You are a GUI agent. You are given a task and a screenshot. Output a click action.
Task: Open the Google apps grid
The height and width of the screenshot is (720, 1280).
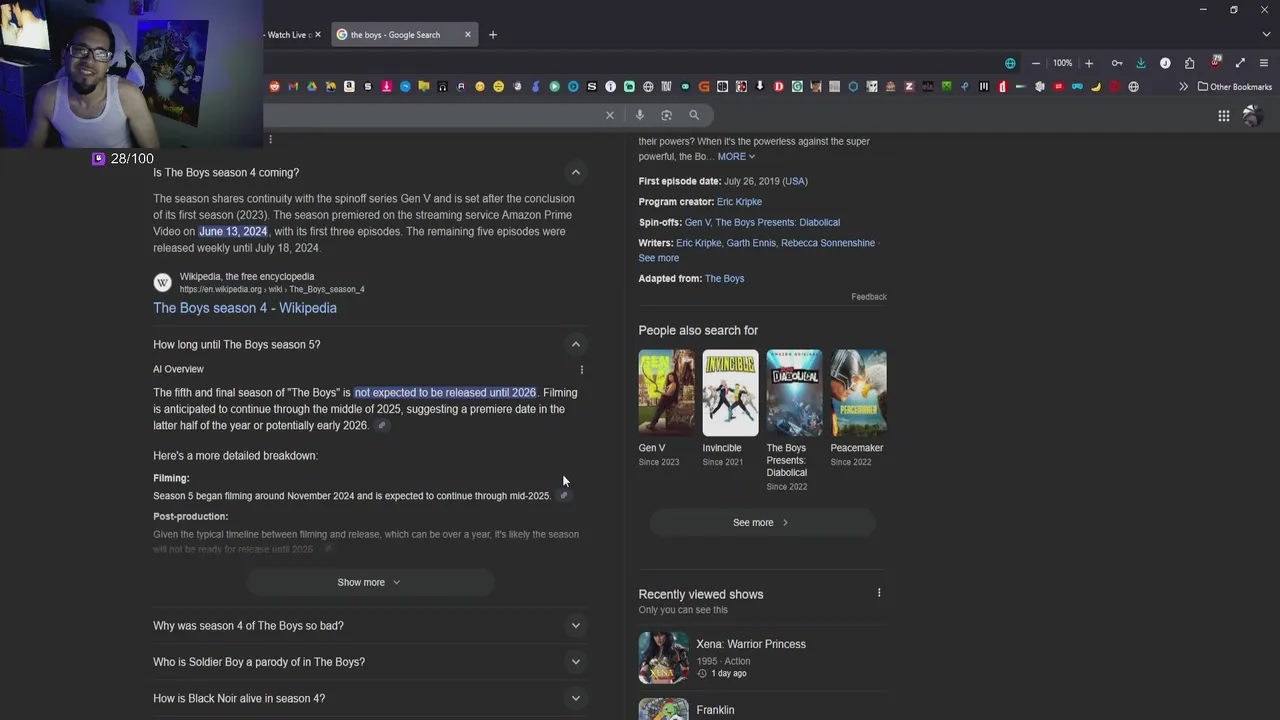[1224, 116]
